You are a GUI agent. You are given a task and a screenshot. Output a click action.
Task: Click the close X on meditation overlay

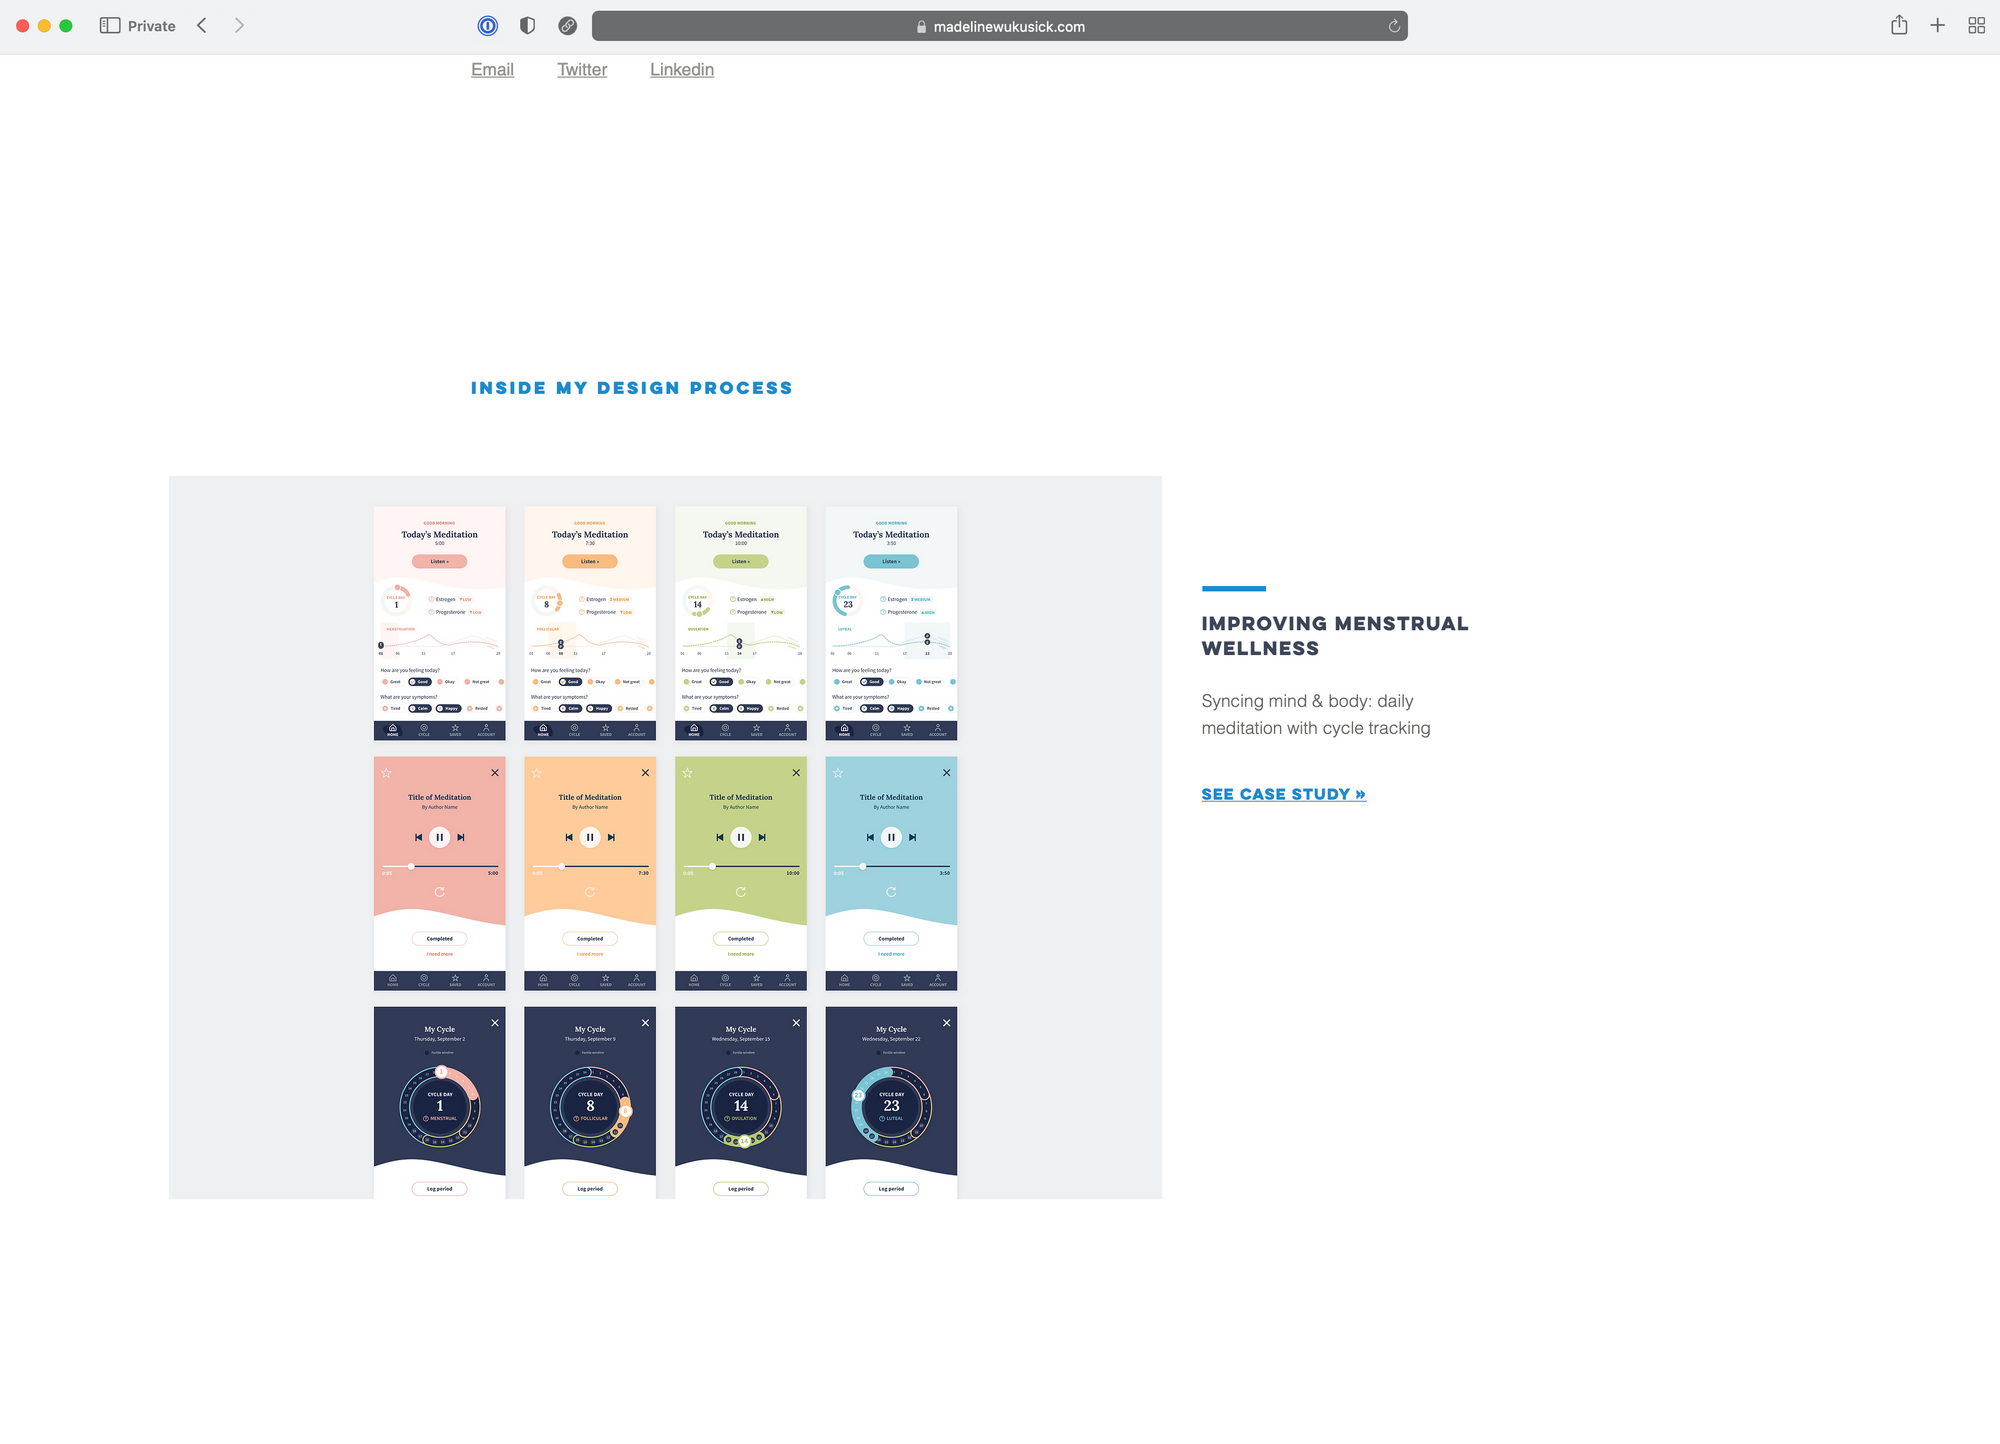click(x=495, y=772)
